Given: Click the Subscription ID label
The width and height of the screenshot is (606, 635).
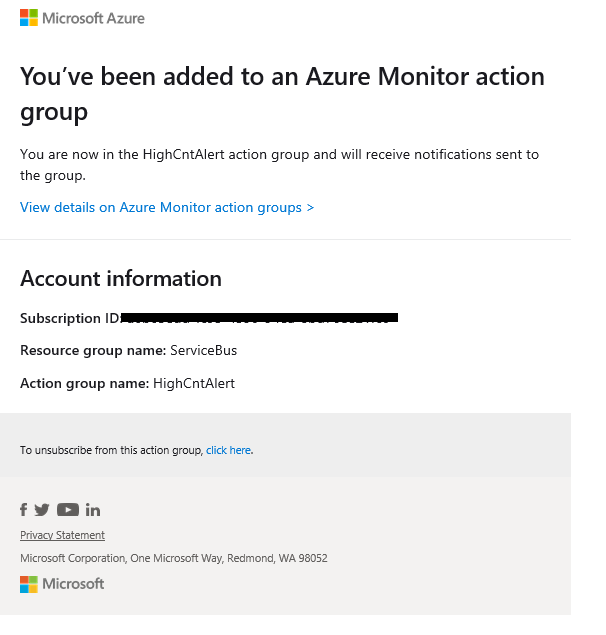Looking at the screenshot, I should (69, 318).
